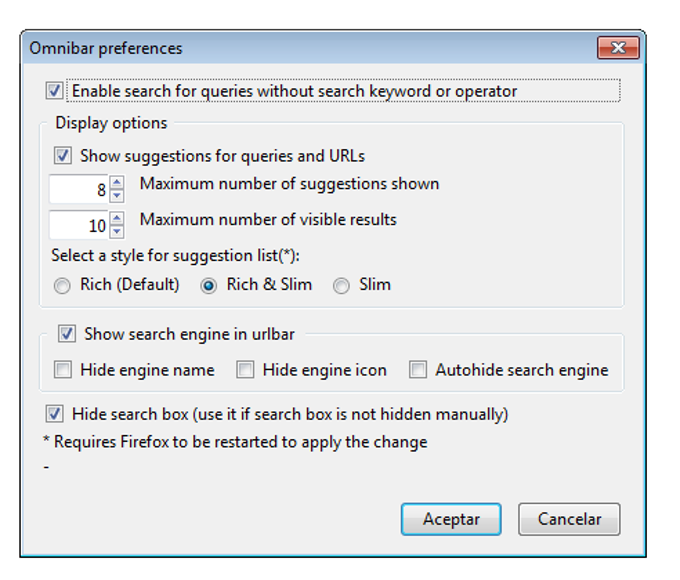Screen dimensions: 680x580
Task: Click the suggestions count input field
Action: [79, 189]
